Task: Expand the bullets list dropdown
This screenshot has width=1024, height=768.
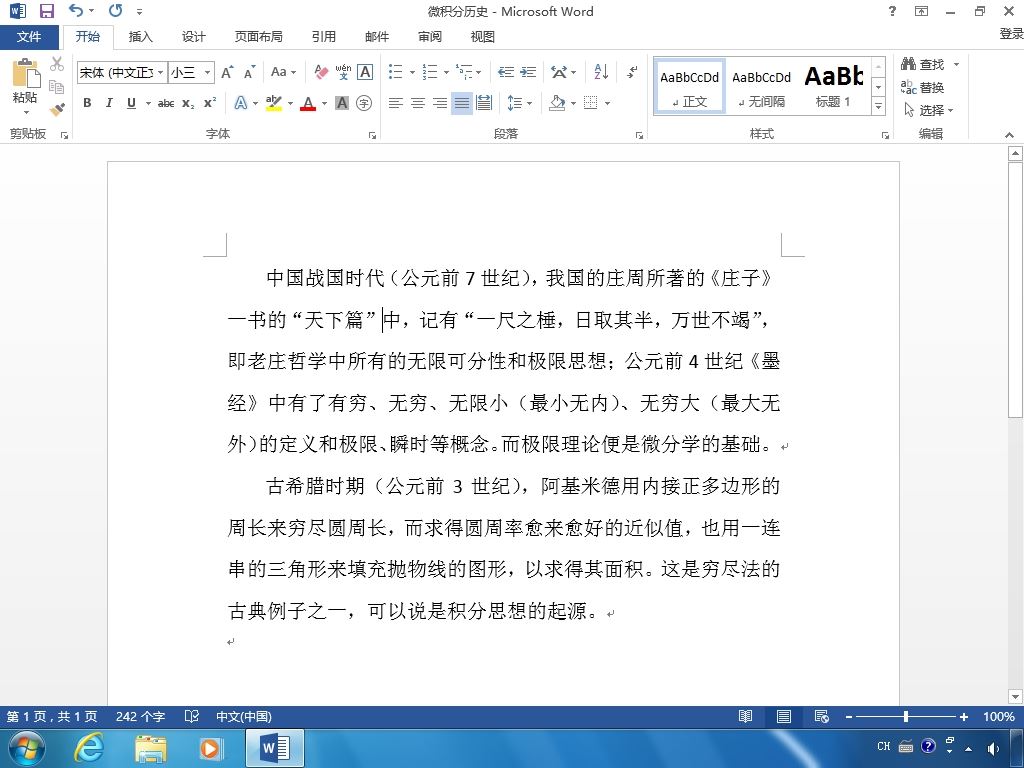Action: (x=412, y=72)
